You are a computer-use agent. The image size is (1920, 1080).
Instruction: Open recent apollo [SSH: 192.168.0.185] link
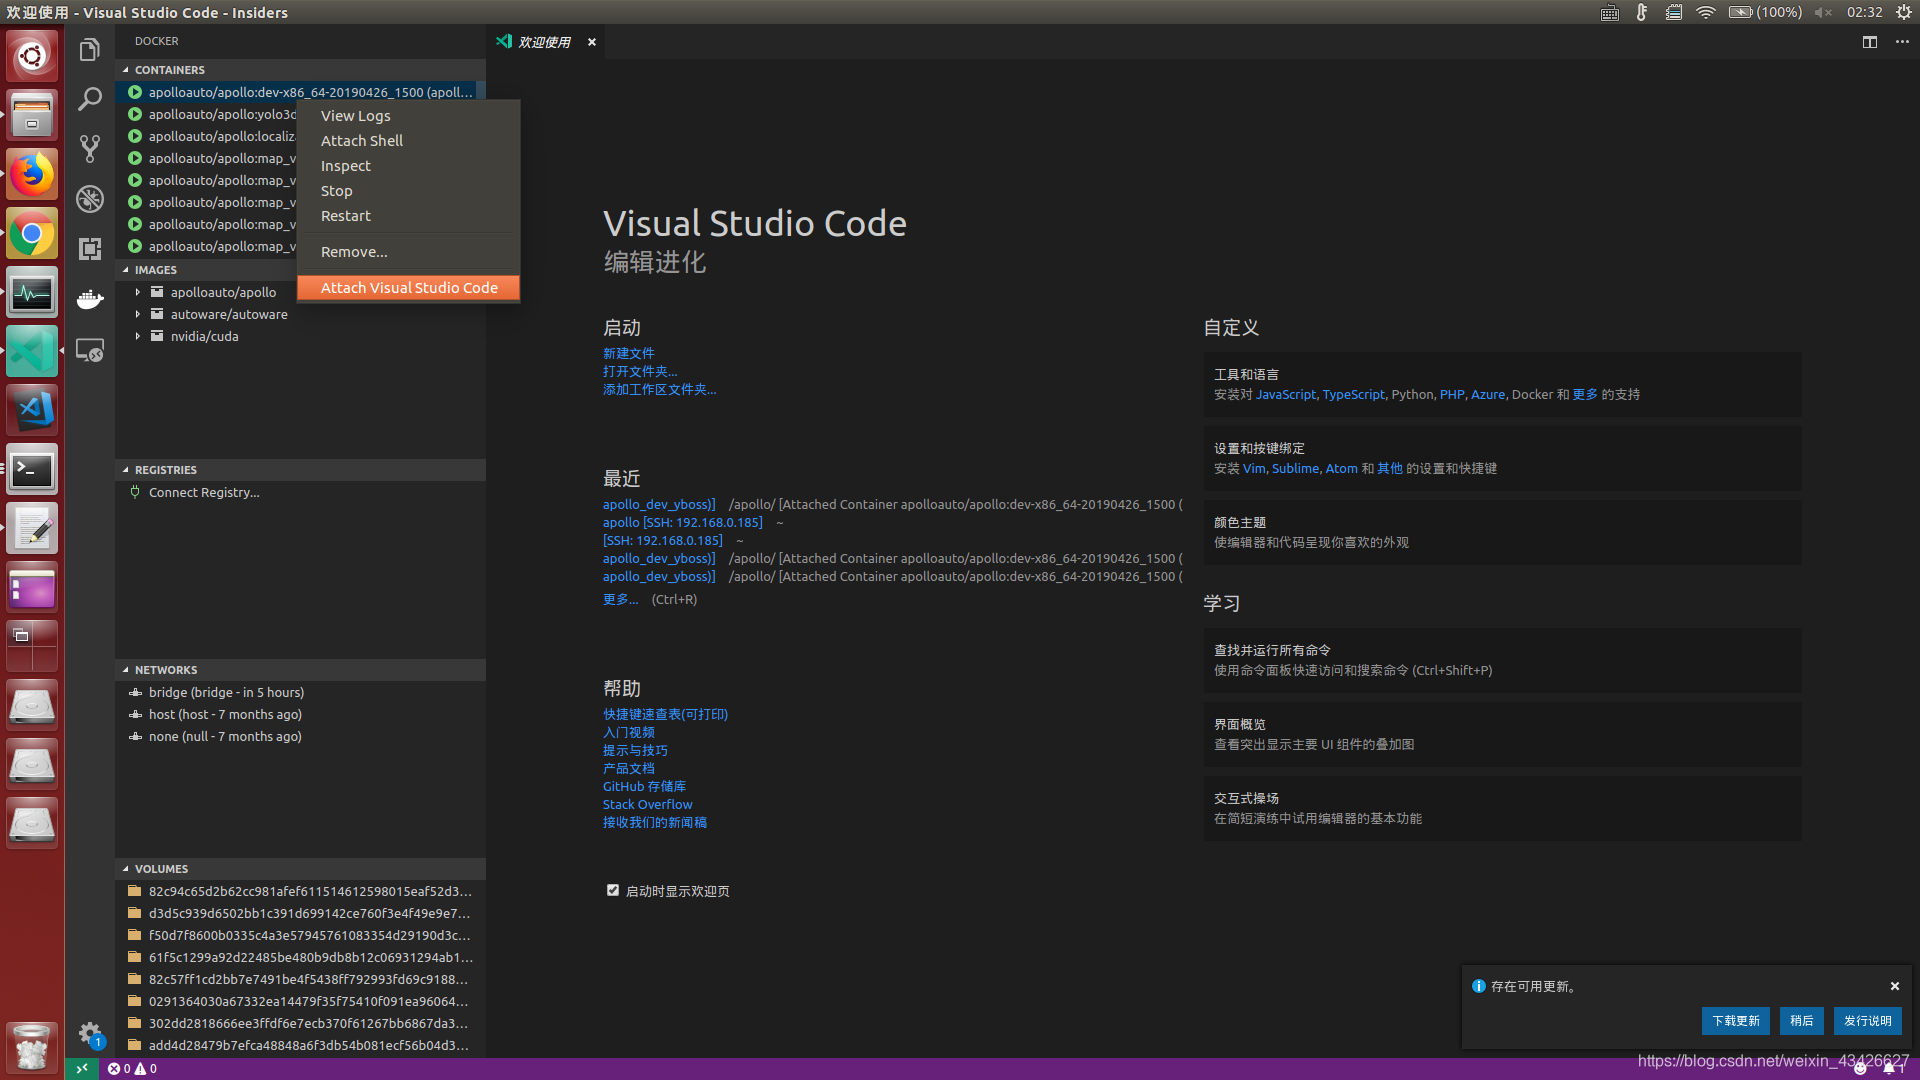683,522
